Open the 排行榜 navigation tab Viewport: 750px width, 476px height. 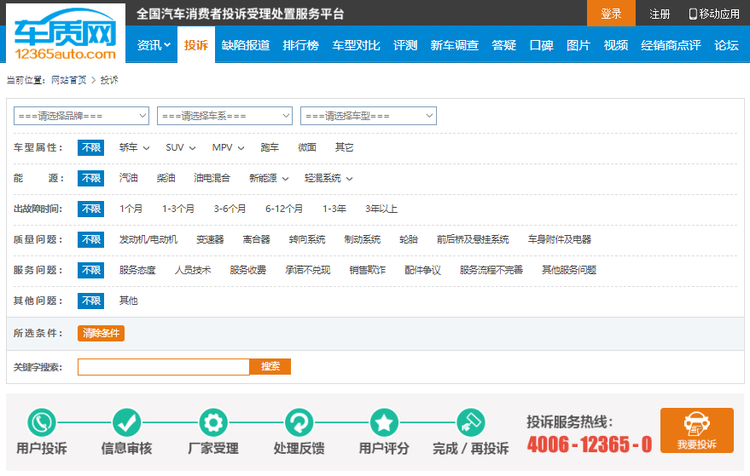[x=301, y=45]
